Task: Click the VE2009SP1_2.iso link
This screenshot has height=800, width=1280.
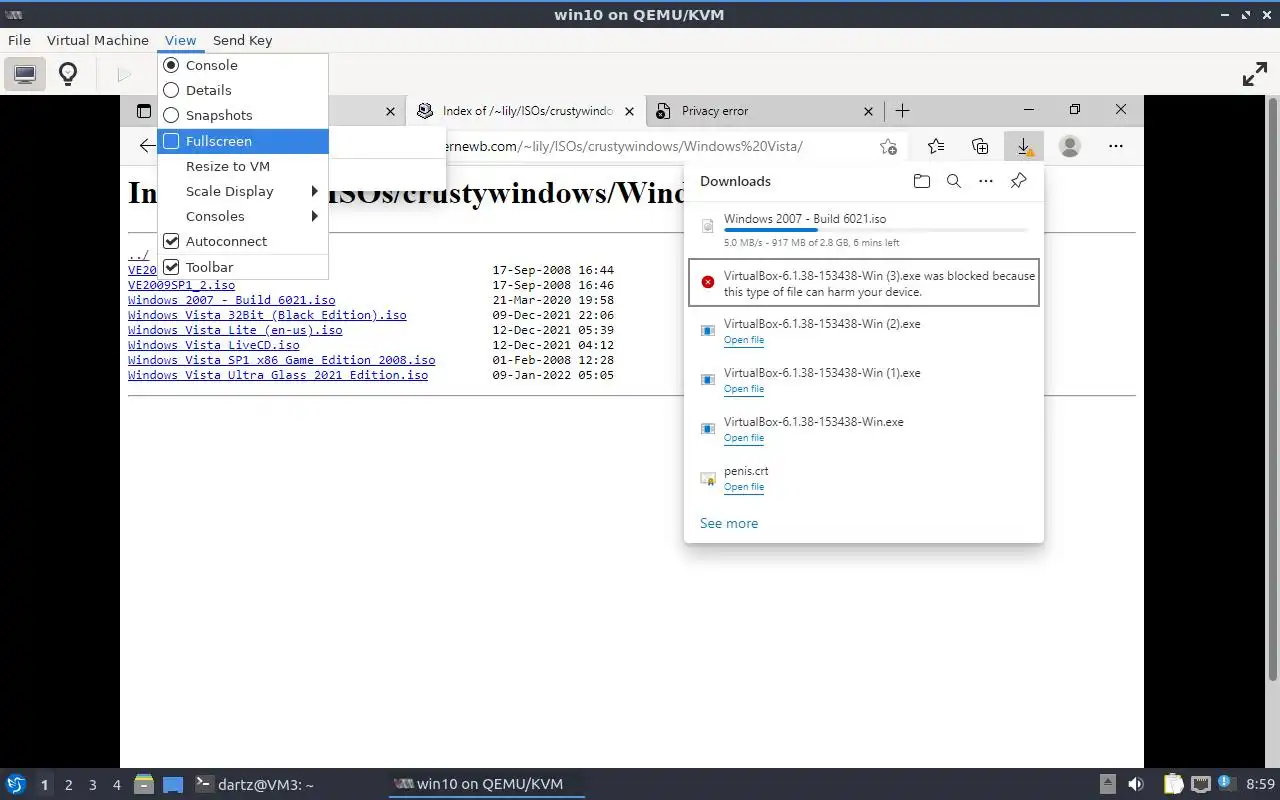Action: tap(181, 285)
